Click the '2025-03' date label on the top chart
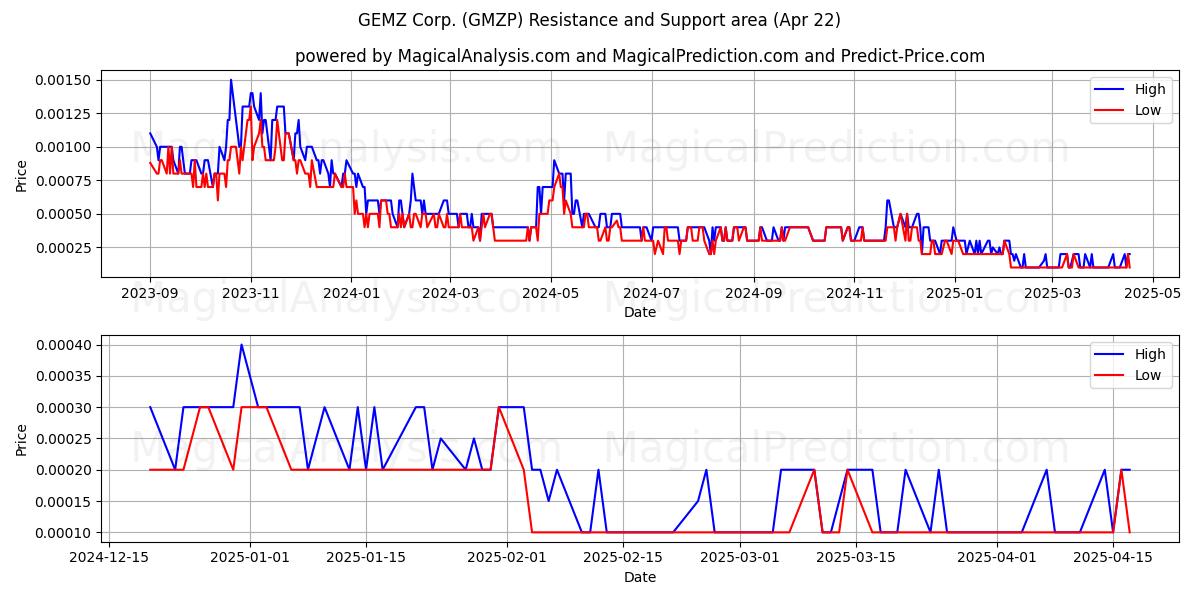This screenshot has height=600, width=1200. point(1051,293)
